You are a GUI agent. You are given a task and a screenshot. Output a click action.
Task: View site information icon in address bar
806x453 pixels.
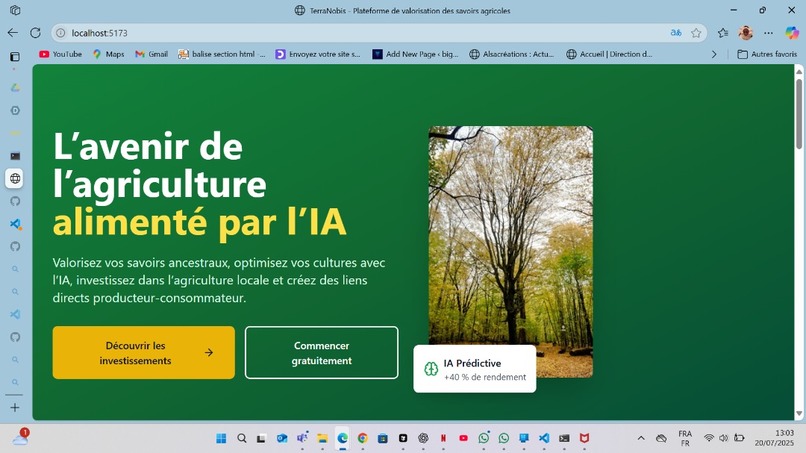point(61,33)
